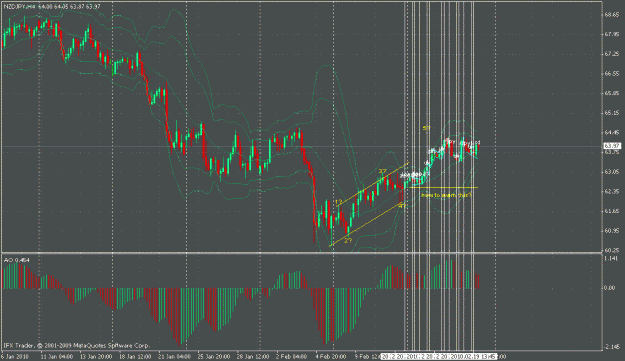Viewport: 625px width, 361px height.
Task: Click the AO 0.464 indicator label
Action: [17, 260]
